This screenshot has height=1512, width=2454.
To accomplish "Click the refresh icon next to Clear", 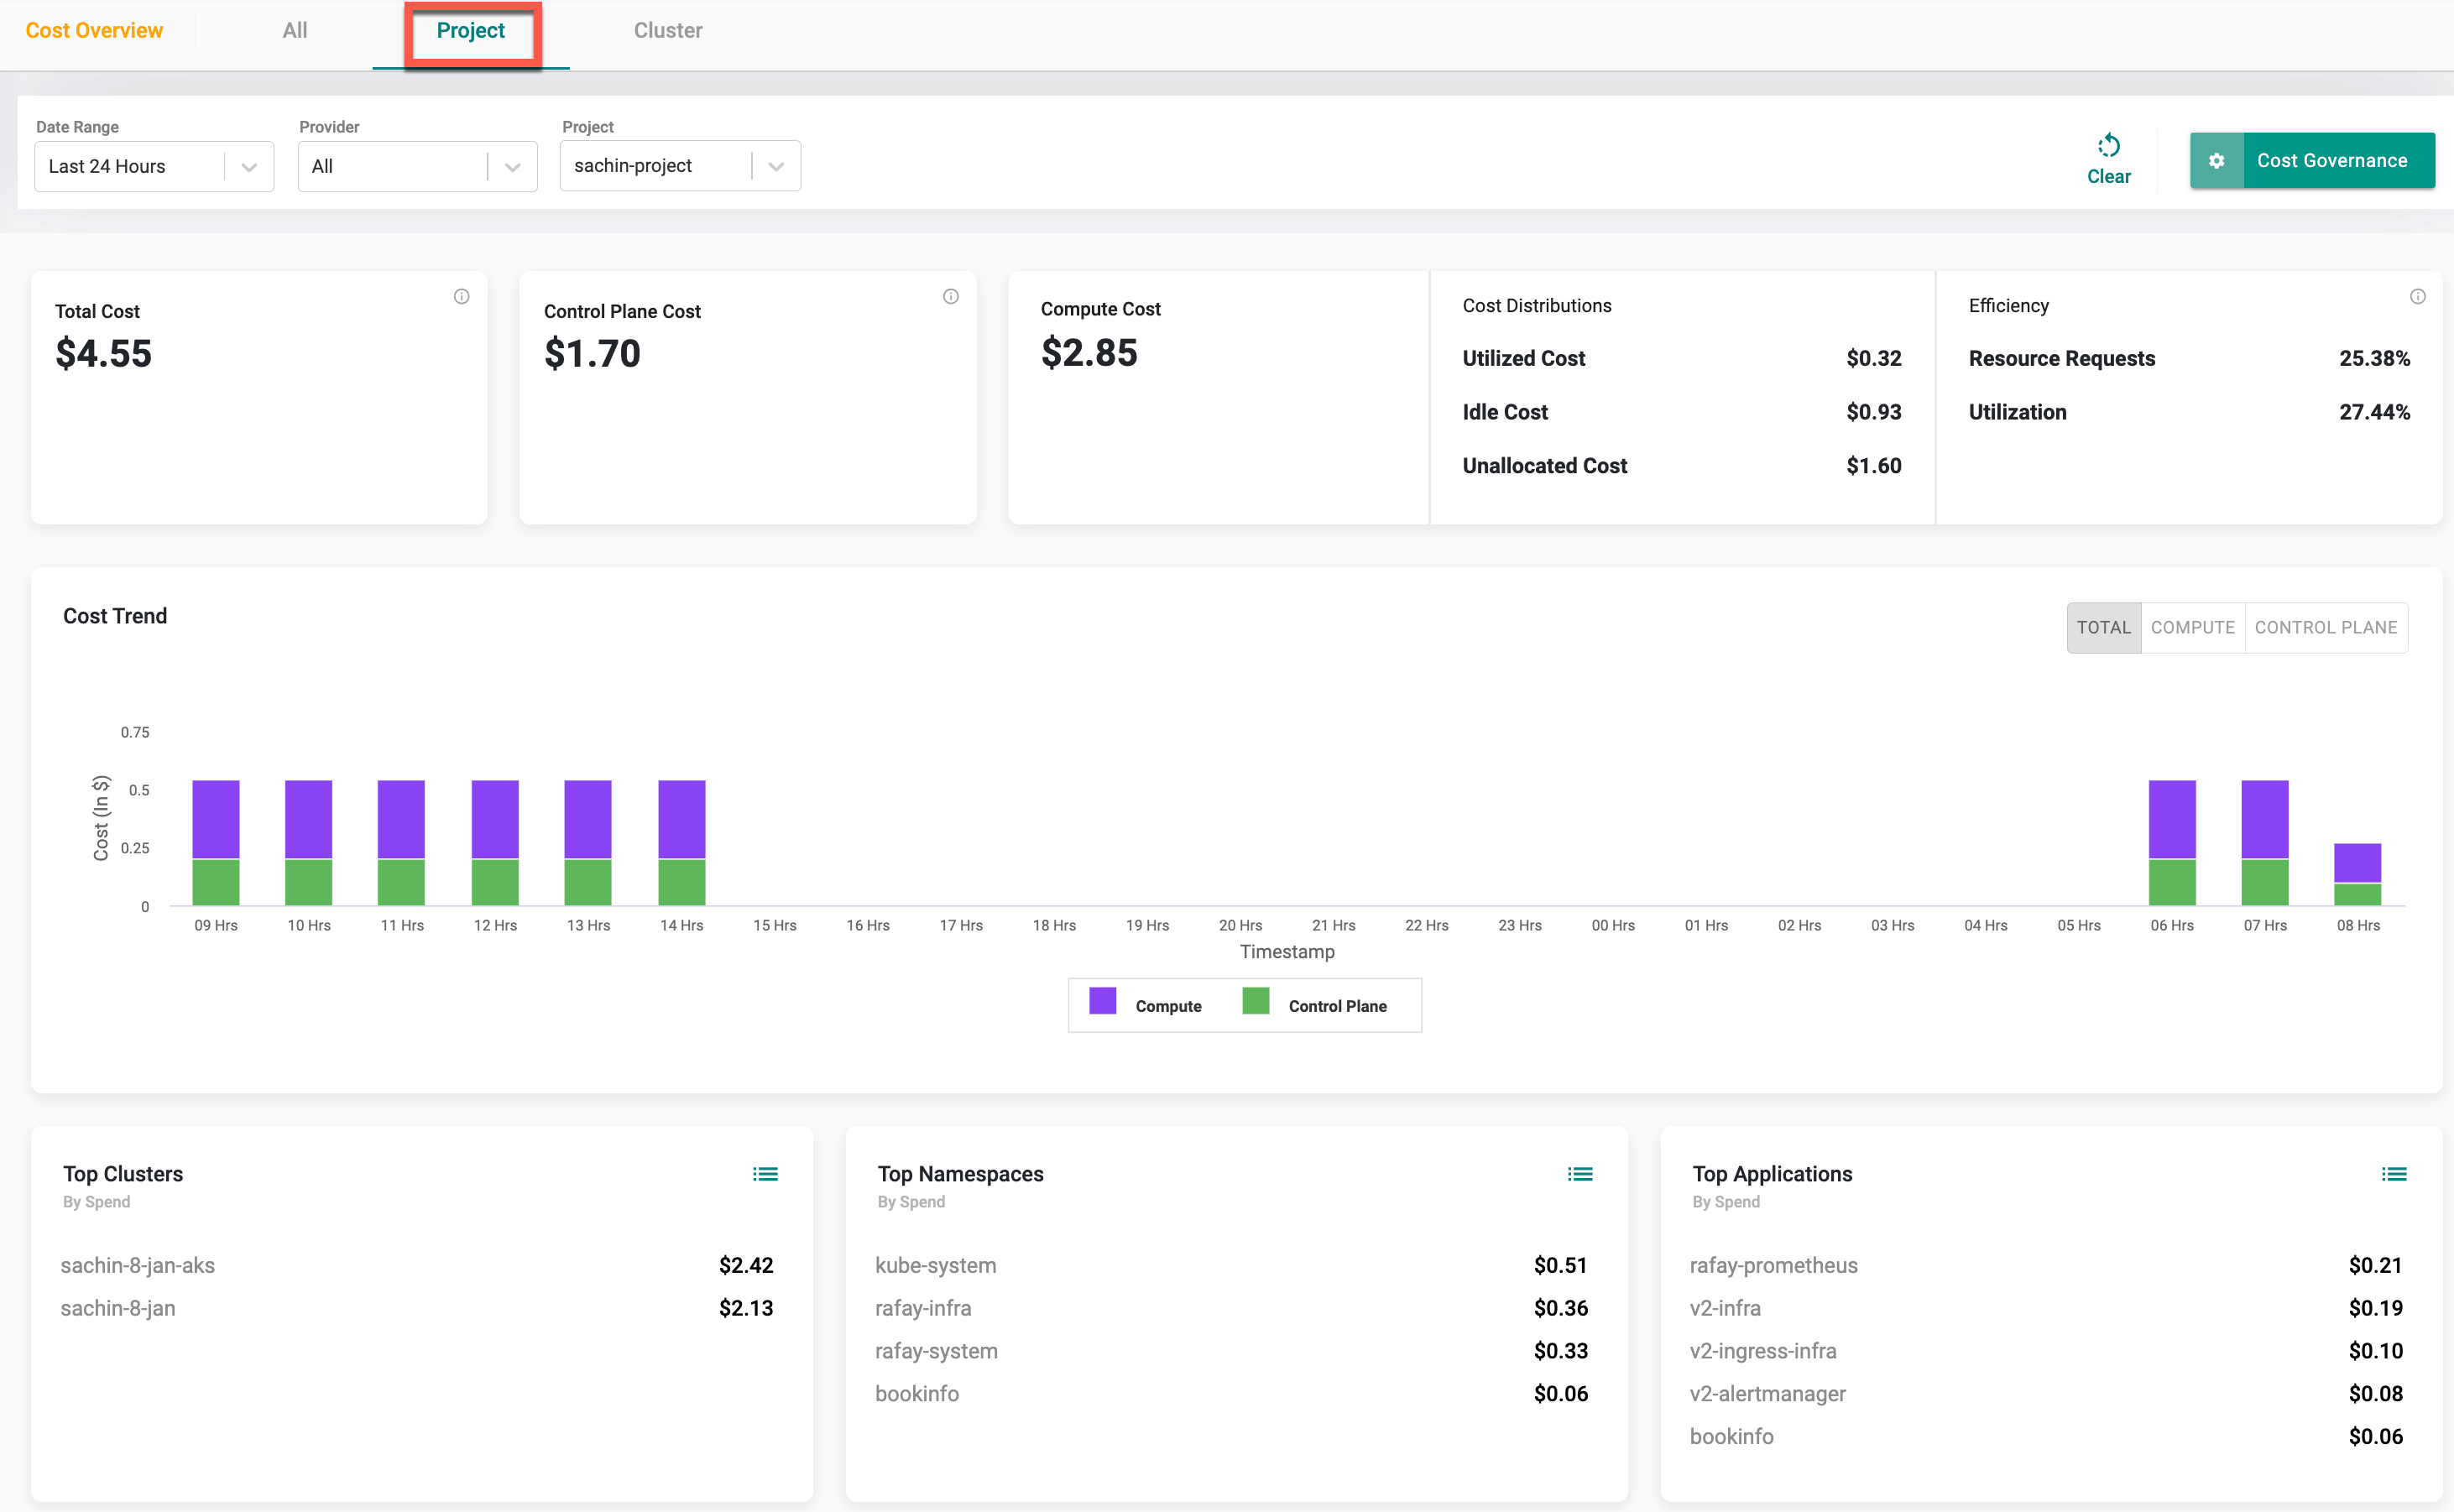I will (2105, 143).
